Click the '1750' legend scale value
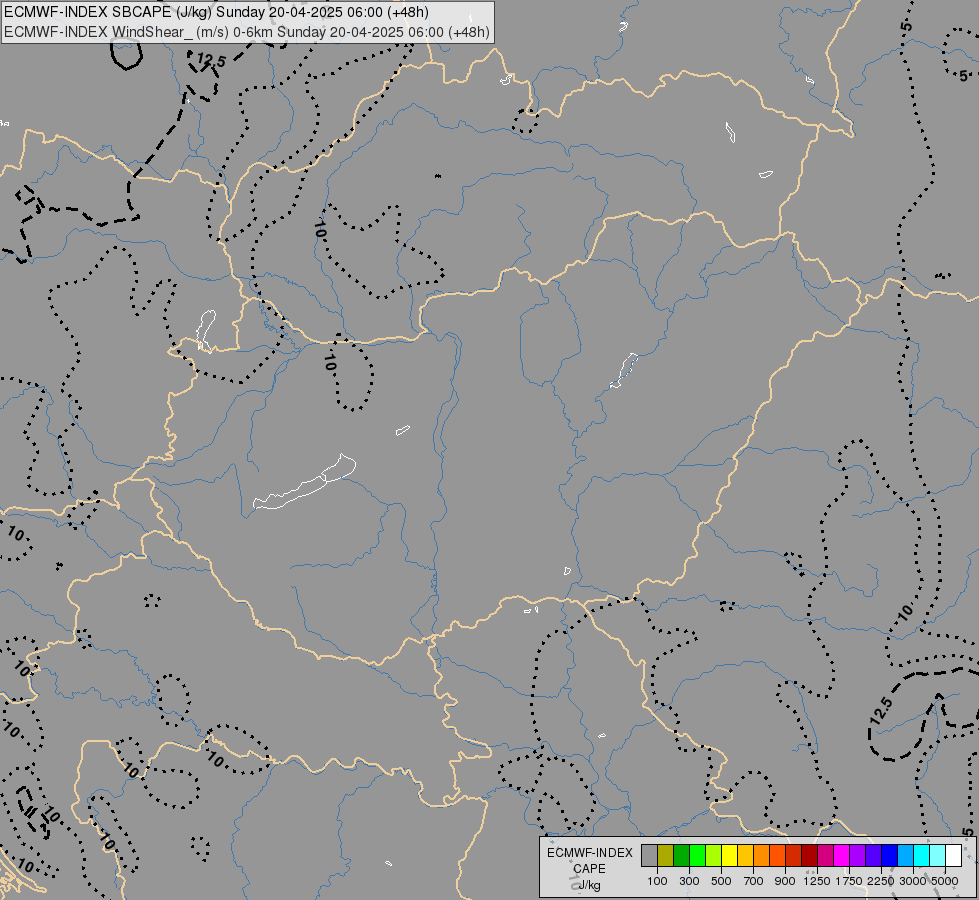Screen dimensions: 979x900 pyautogui.click(x=849, y=881)
